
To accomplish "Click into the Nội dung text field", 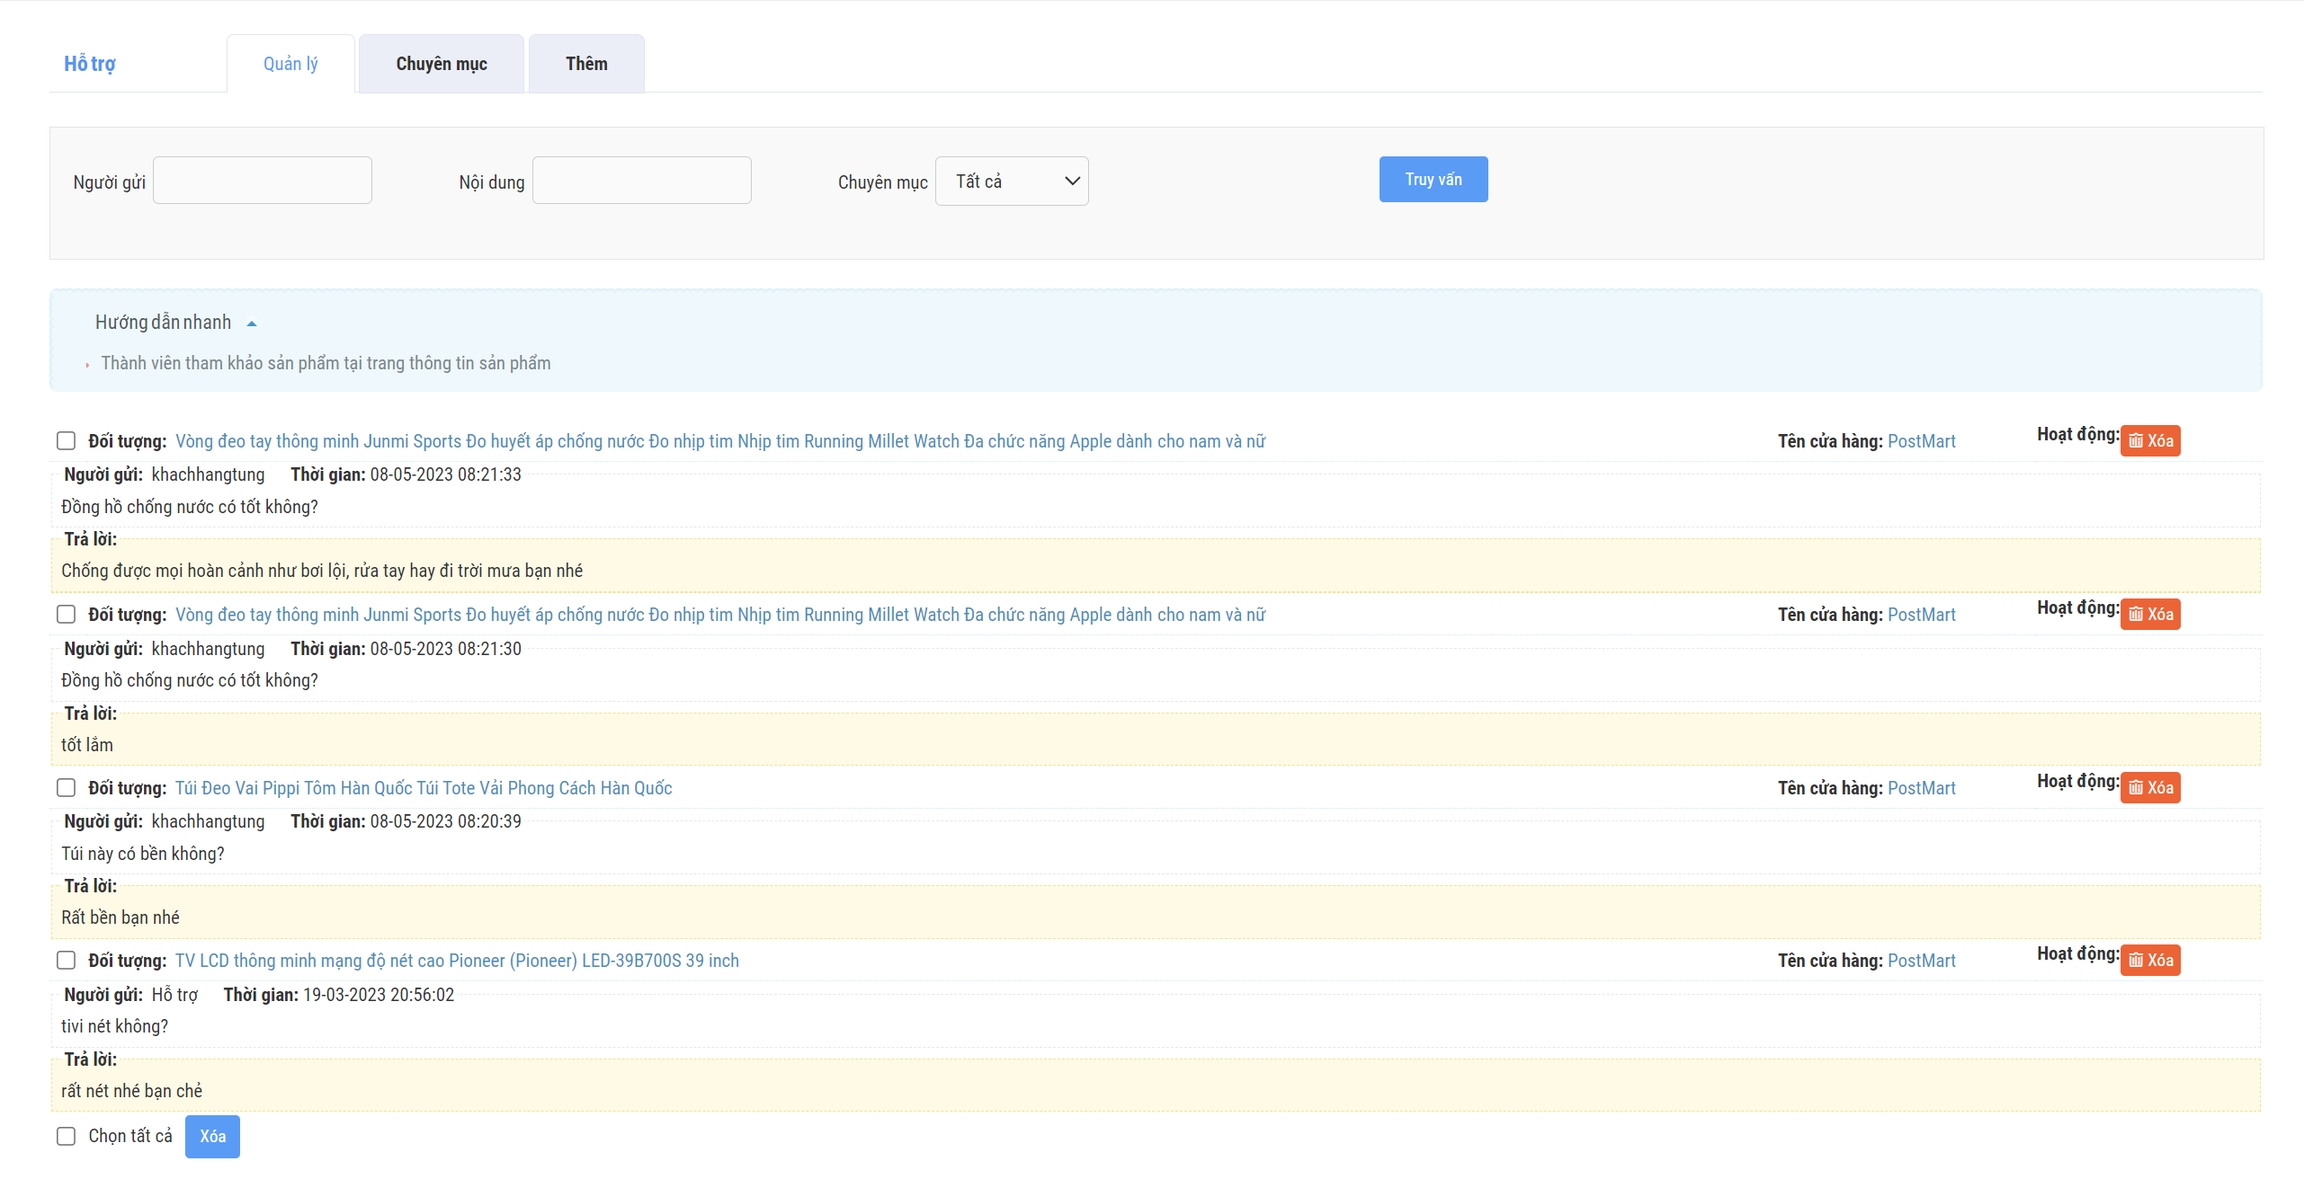I will [641, 181].
